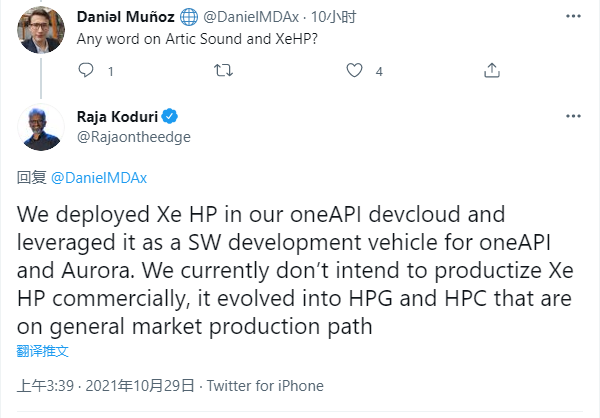
Task: Like the tweet with the heart icon
Action: pyautogui.click(x=354, y=70)
